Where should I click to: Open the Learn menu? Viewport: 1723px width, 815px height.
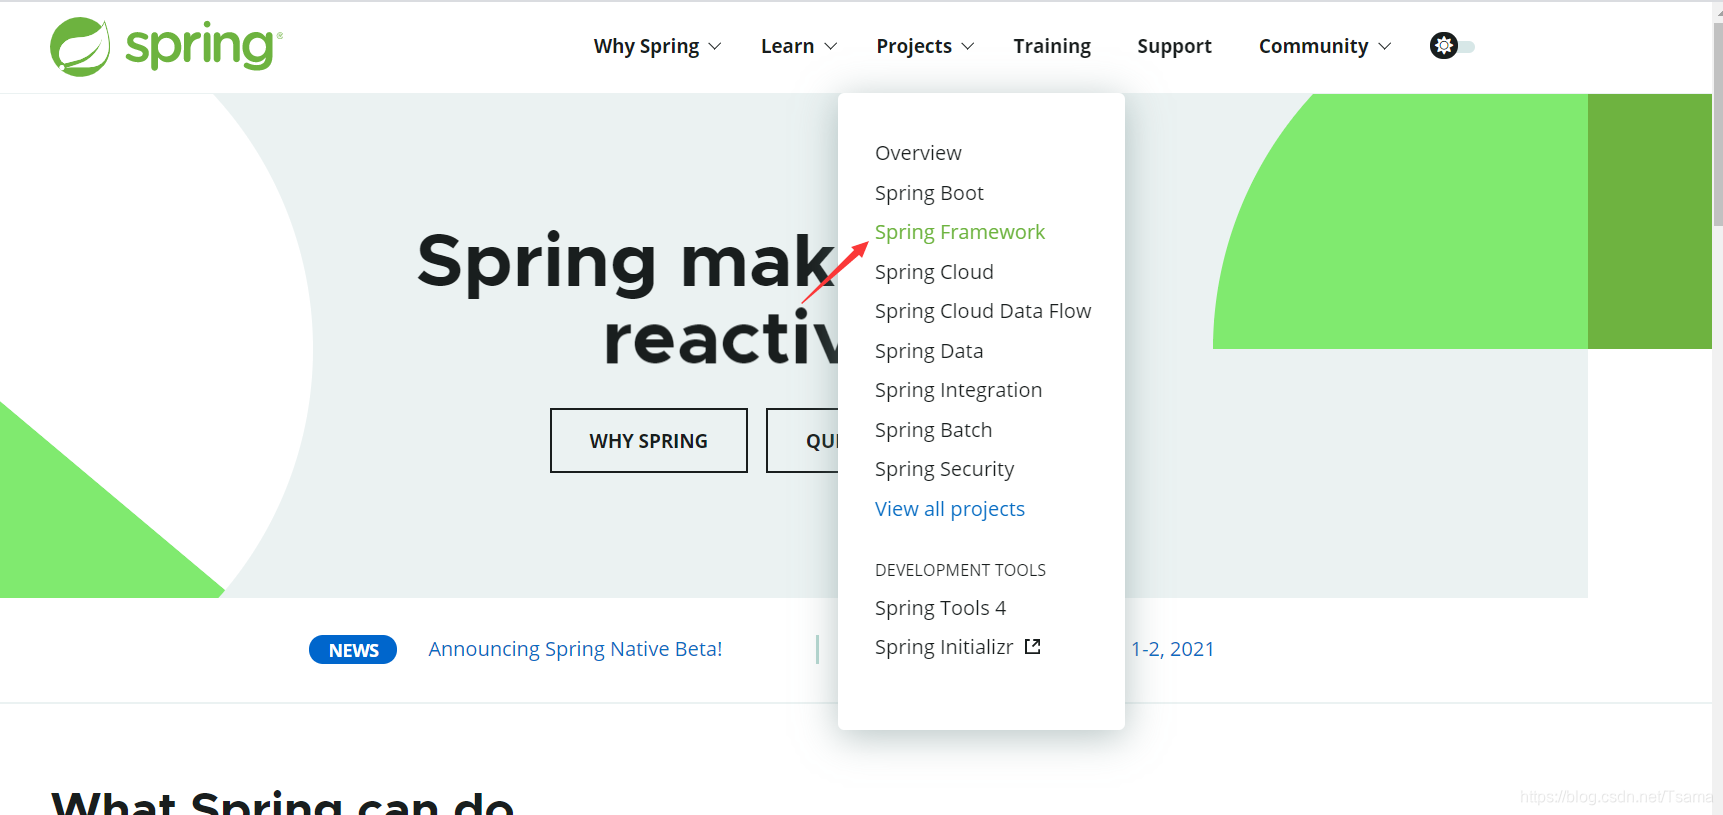coord(787,46)
